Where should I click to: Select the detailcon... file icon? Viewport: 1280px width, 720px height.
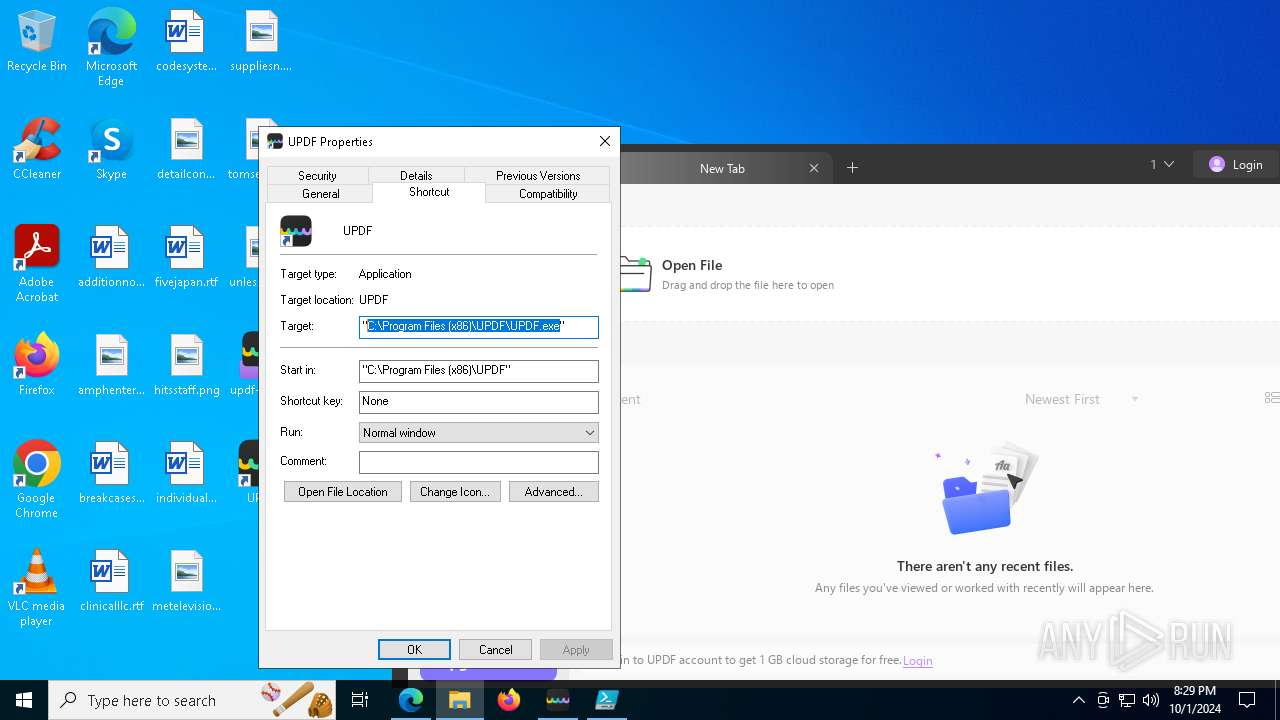[x=186, y=150]
